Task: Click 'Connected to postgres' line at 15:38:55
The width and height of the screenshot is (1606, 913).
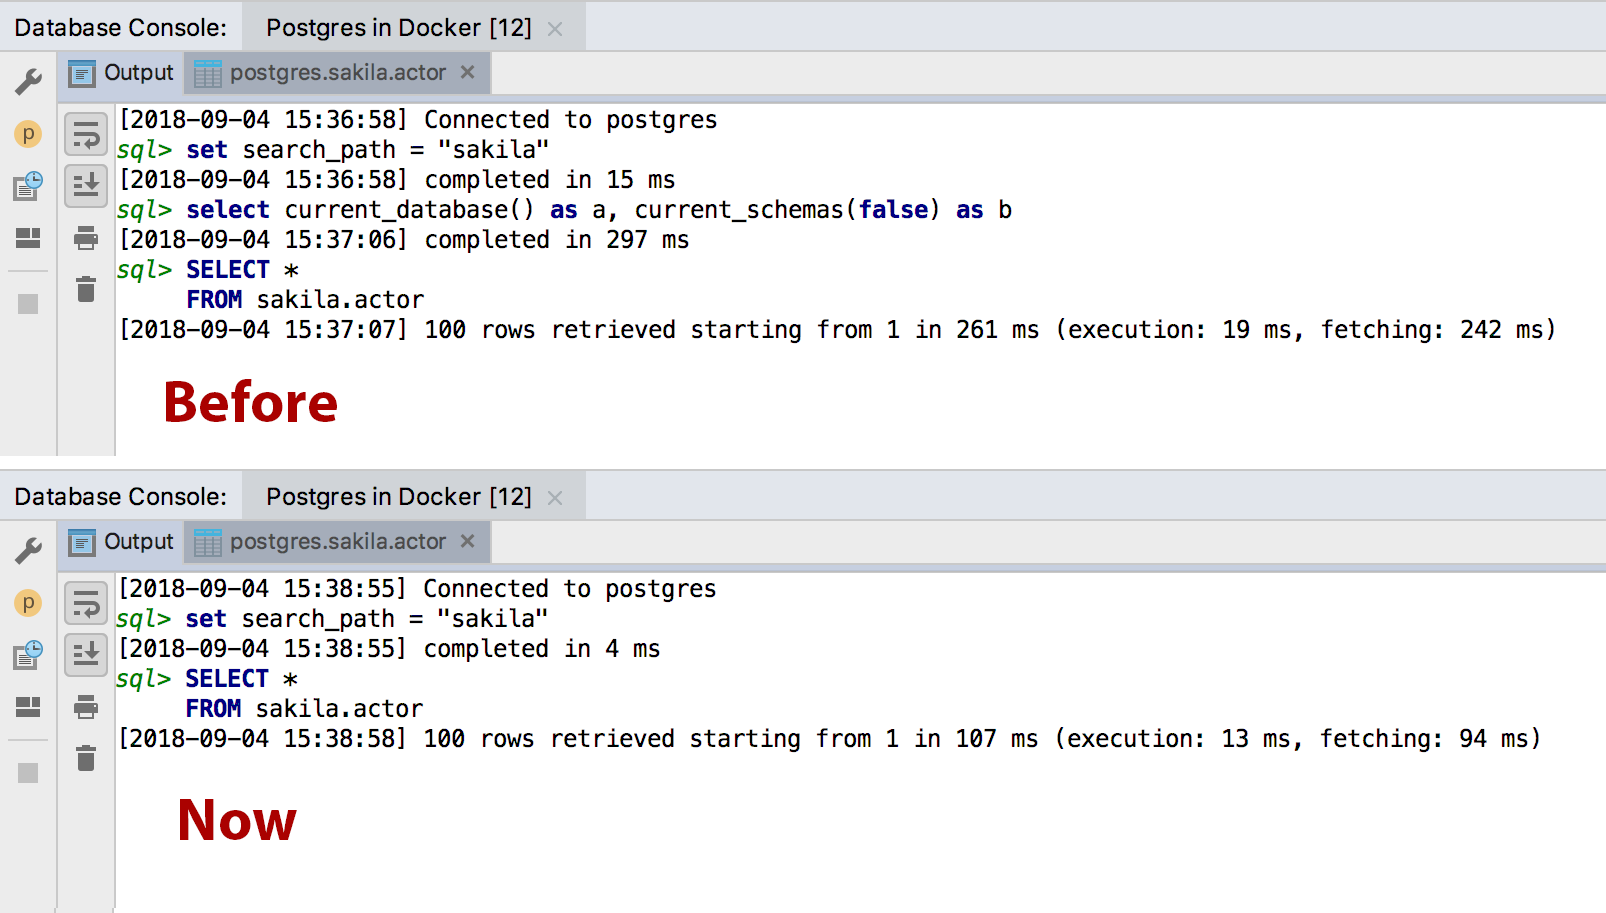Action: point(417,589)
